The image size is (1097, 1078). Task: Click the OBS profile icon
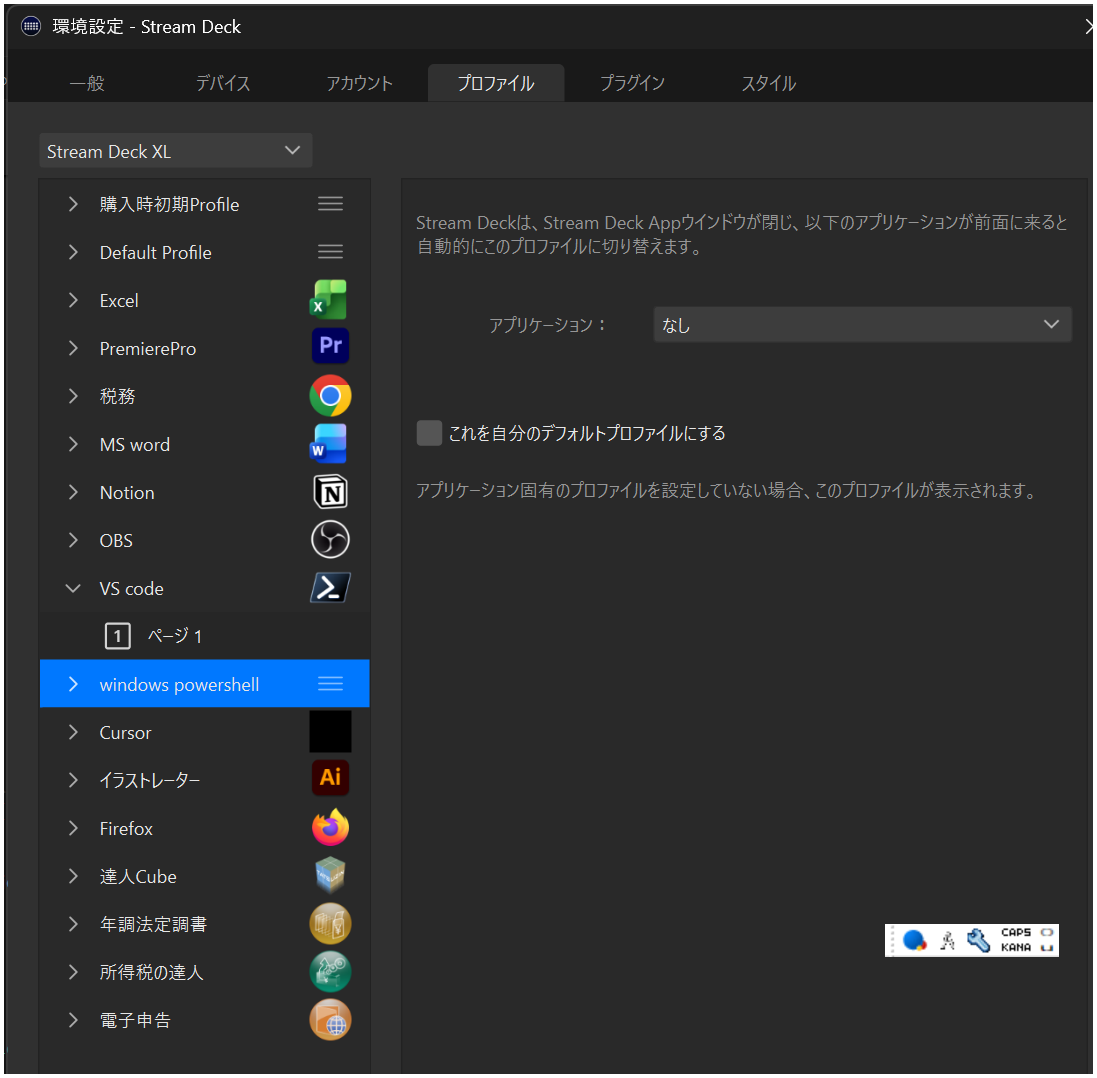[x=330, y=539]
